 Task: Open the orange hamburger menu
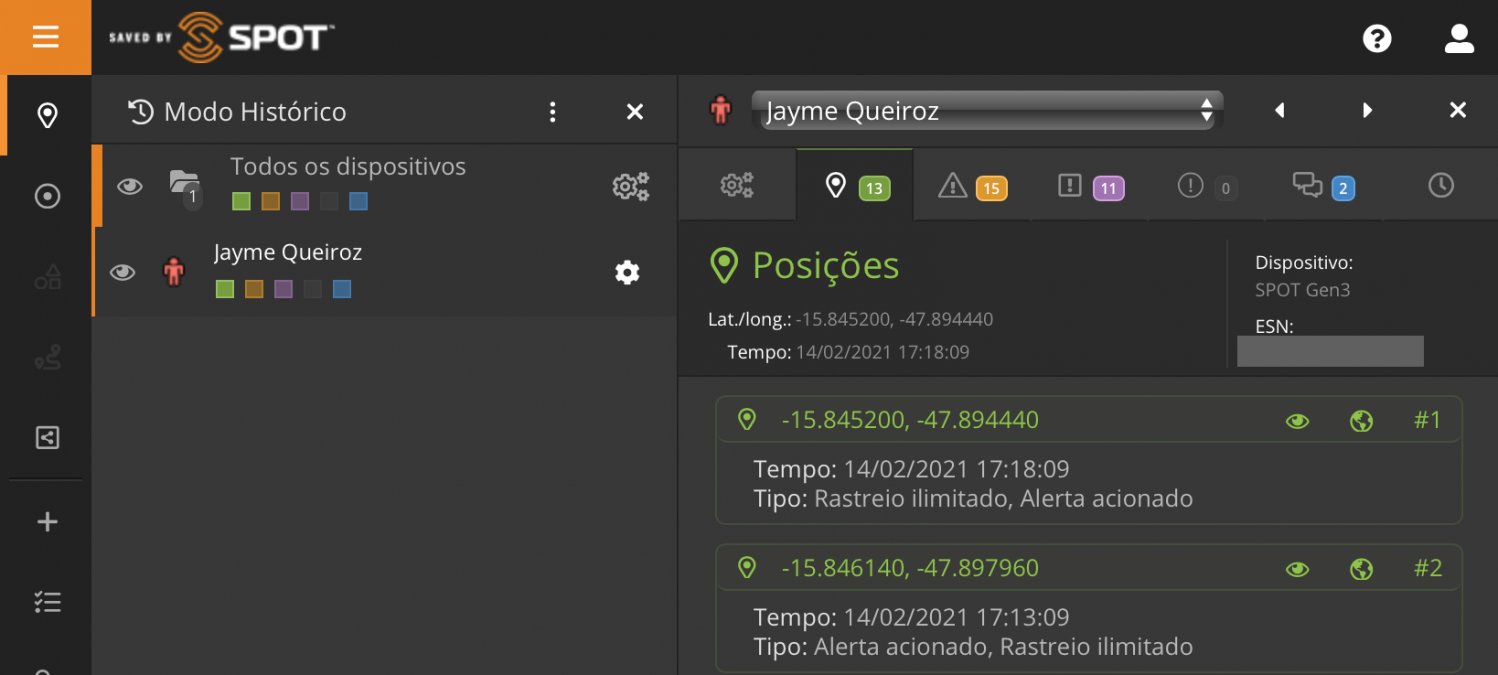point(45,37)
